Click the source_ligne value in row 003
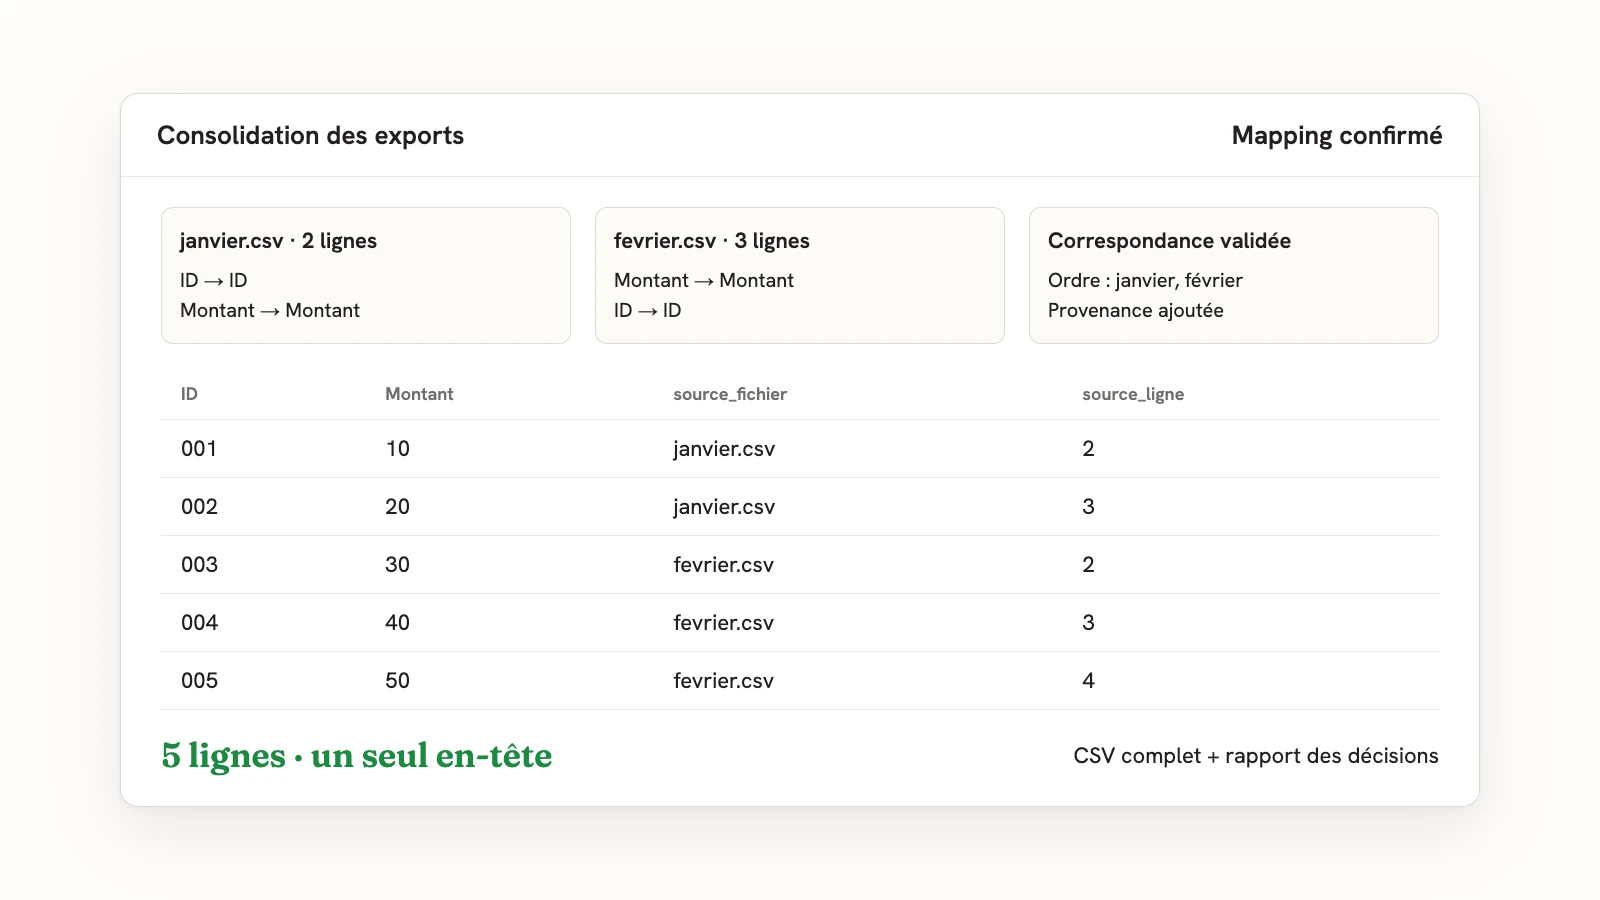This screenshot has width=1600, height=900. point(1088,565)
